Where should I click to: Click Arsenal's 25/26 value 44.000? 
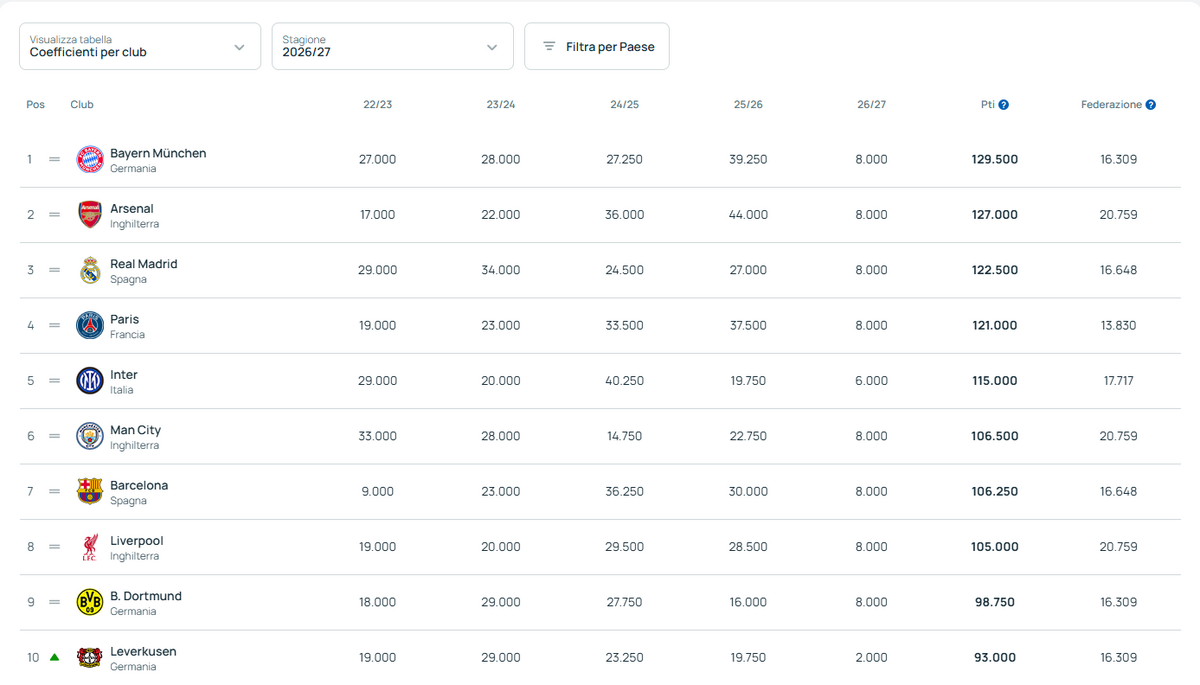click(x=748, y=215)
